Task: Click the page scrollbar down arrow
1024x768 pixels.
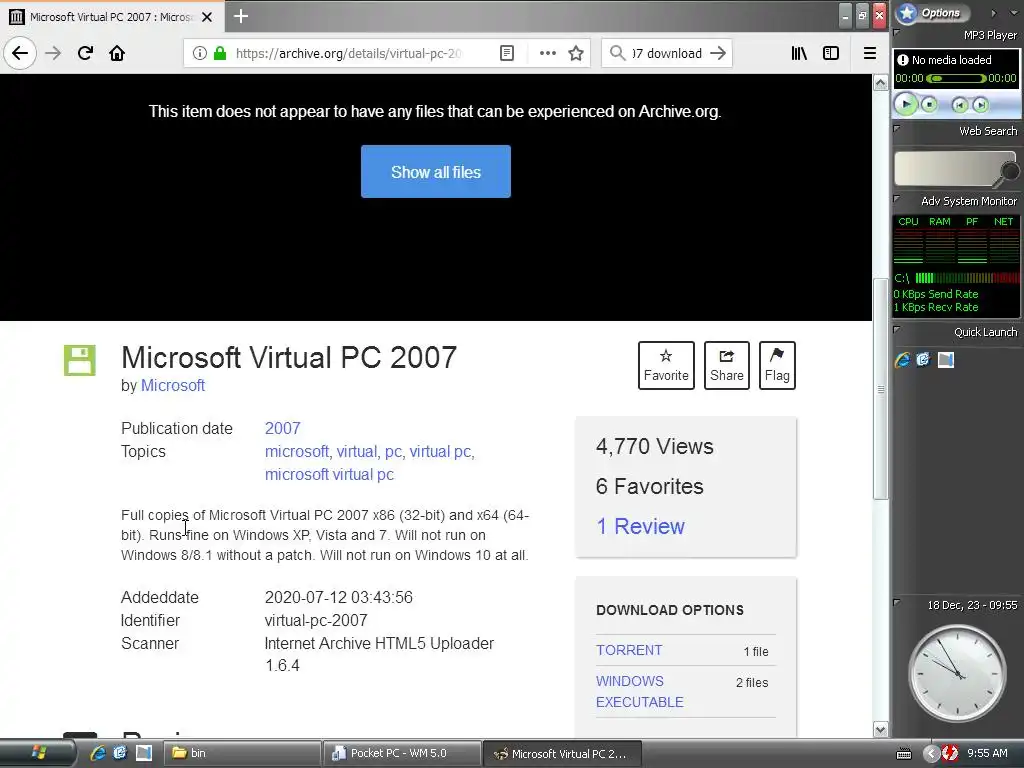Action: pos(880,729)
